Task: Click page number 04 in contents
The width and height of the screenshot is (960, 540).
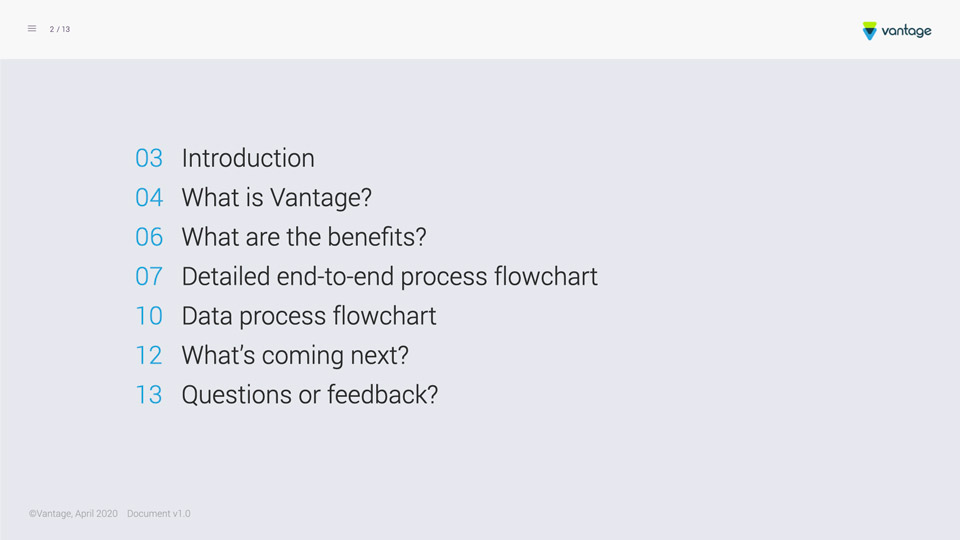Action: coord(149,198)
